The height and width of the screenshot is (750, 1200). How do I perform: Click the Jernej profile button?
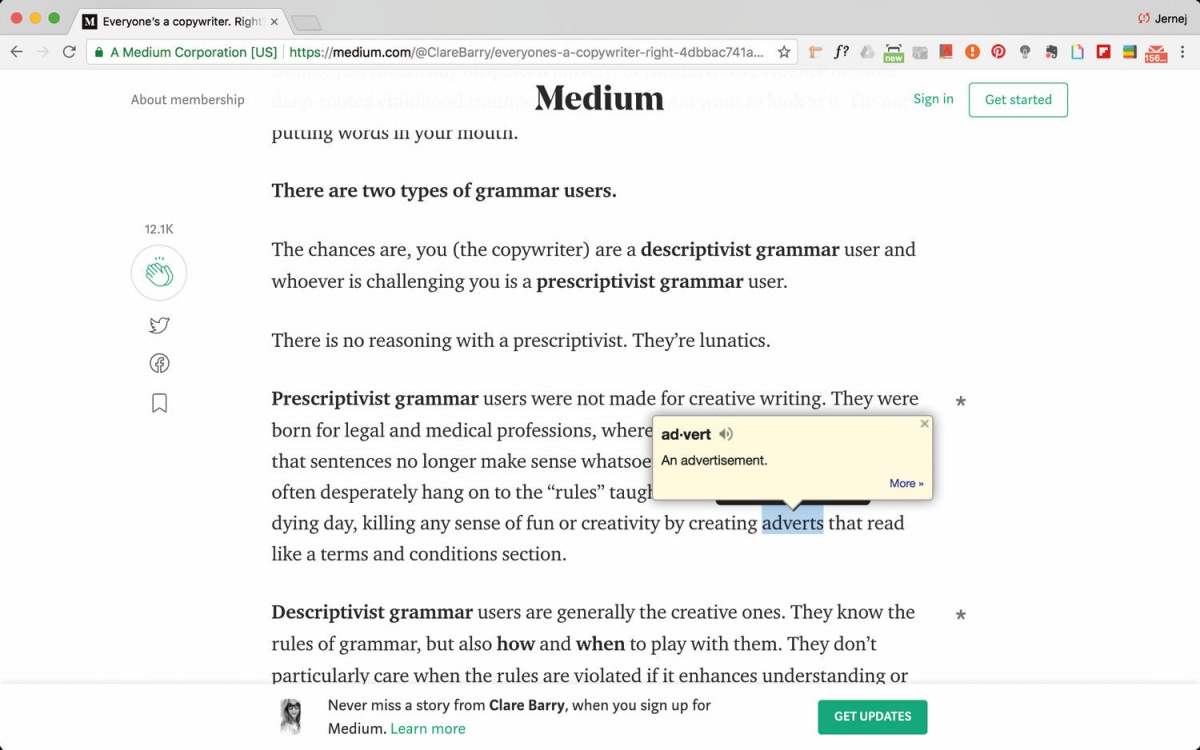point(1162,18)
